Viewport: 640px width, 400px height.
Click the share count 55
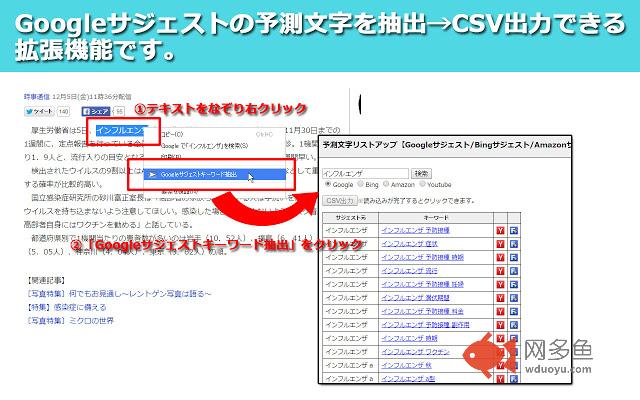point(119,111)
